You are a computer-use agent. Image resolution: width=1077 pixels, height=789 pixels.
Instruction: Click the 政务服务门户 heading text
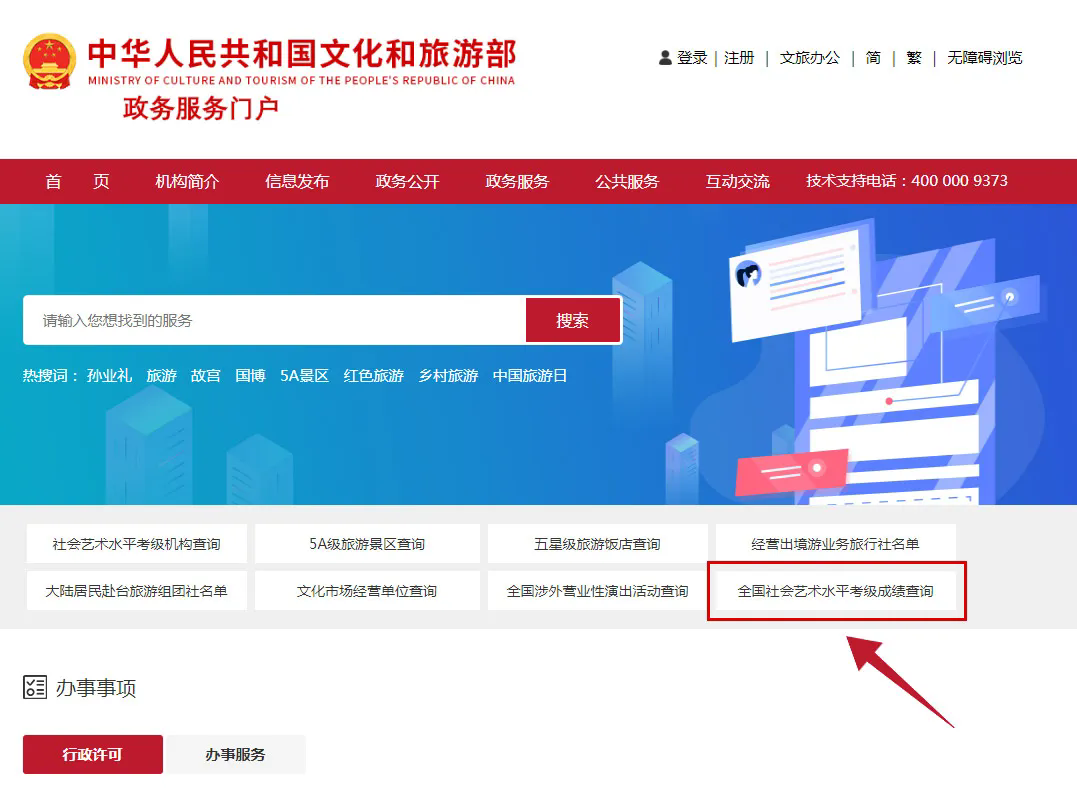[x=201, y=108]
